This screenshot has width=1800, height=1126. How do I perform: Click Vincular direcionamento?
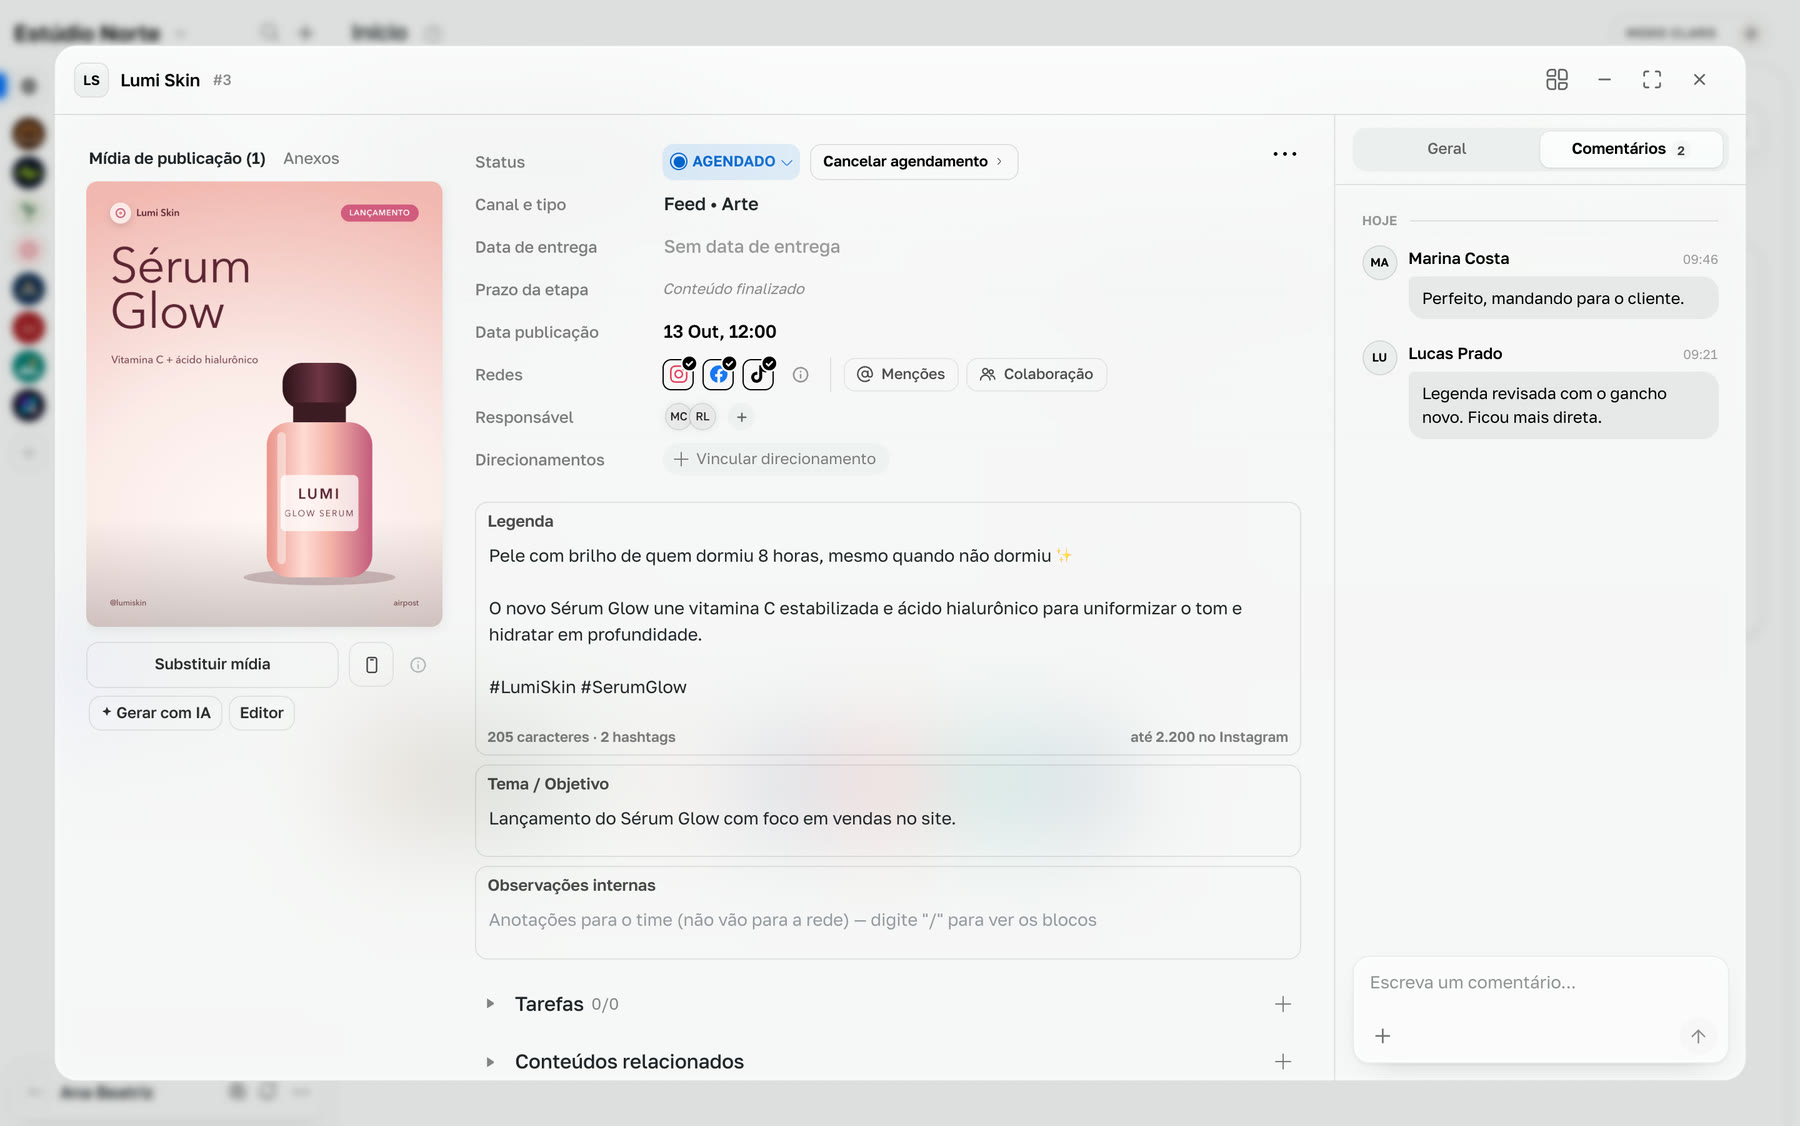tap(775, 459)
